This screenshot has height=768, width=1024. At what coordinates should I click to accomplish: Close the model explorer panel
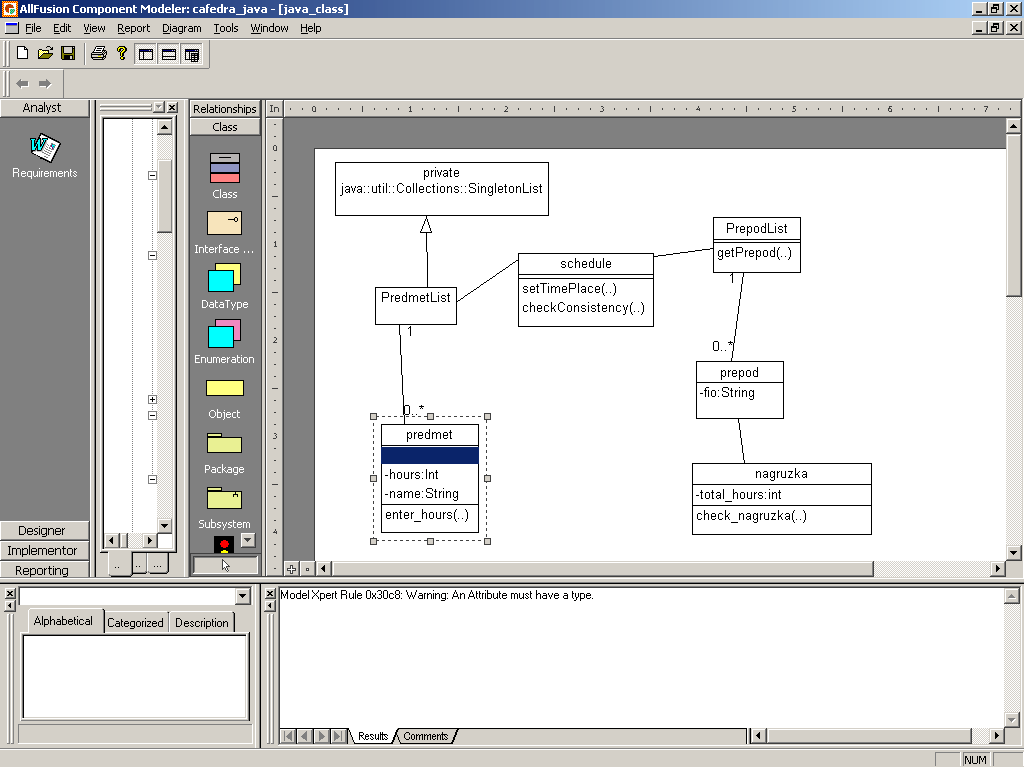[x=172, y=107]
